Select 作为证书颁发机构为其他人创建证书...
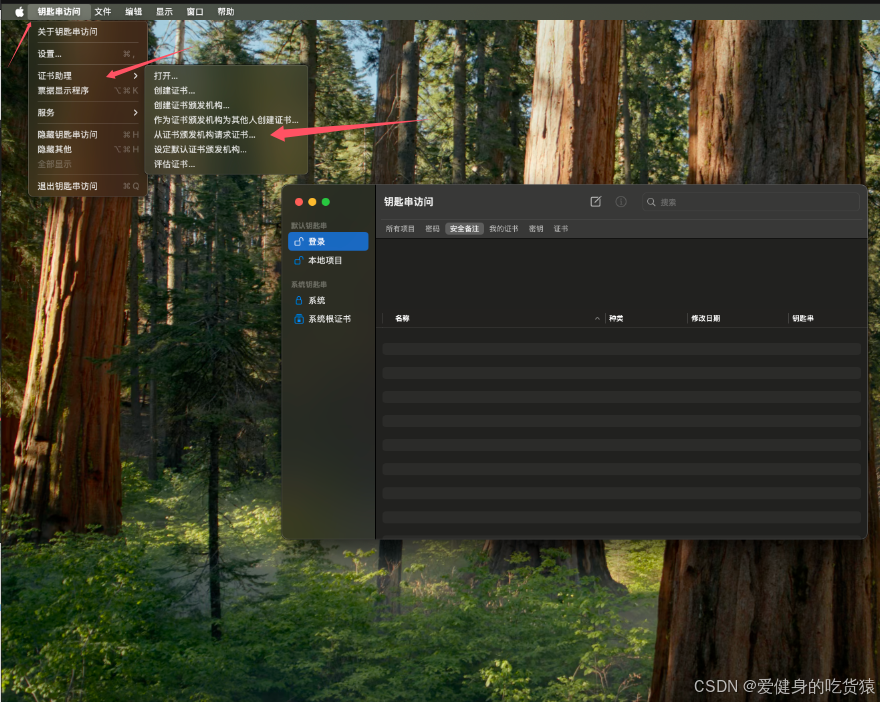The image size is (880, 702). coord(226,120)
